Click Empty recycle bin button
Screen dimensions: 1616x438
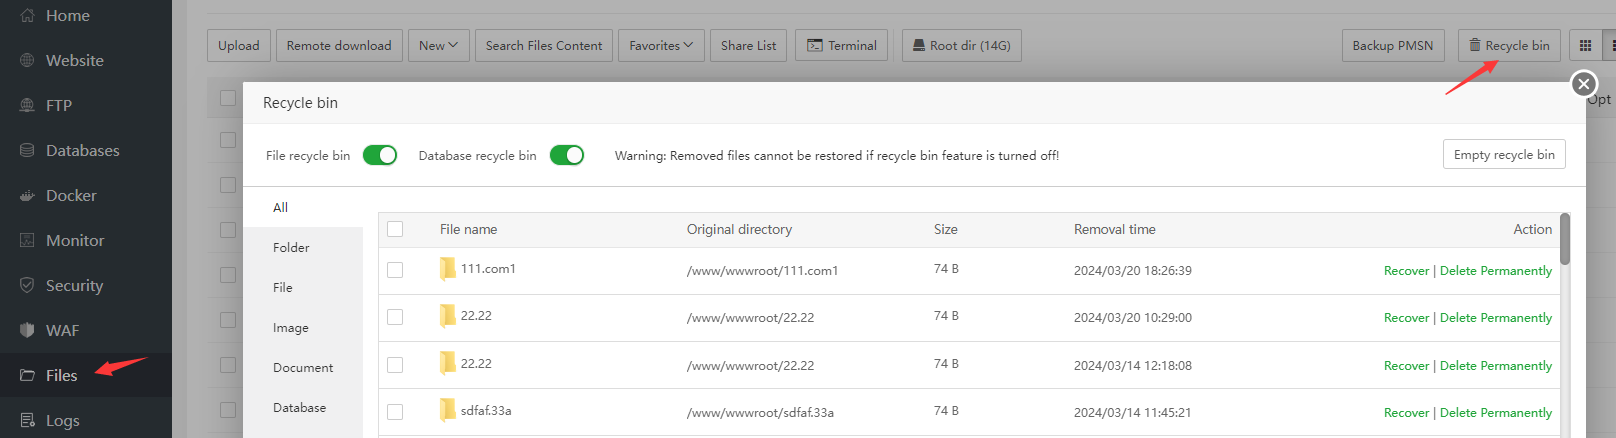(1503, 155)
